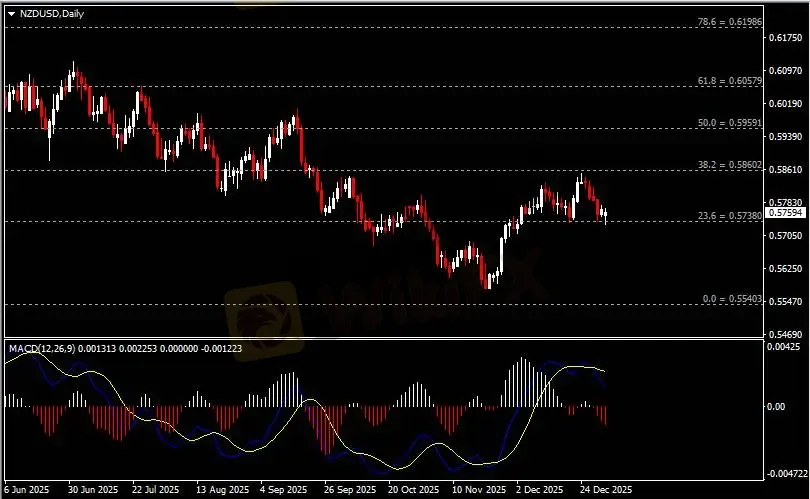Click the 0.57050 price scale value
This screenshot has width=810, height=499.
pyautogui.click(x=785, y=236)
